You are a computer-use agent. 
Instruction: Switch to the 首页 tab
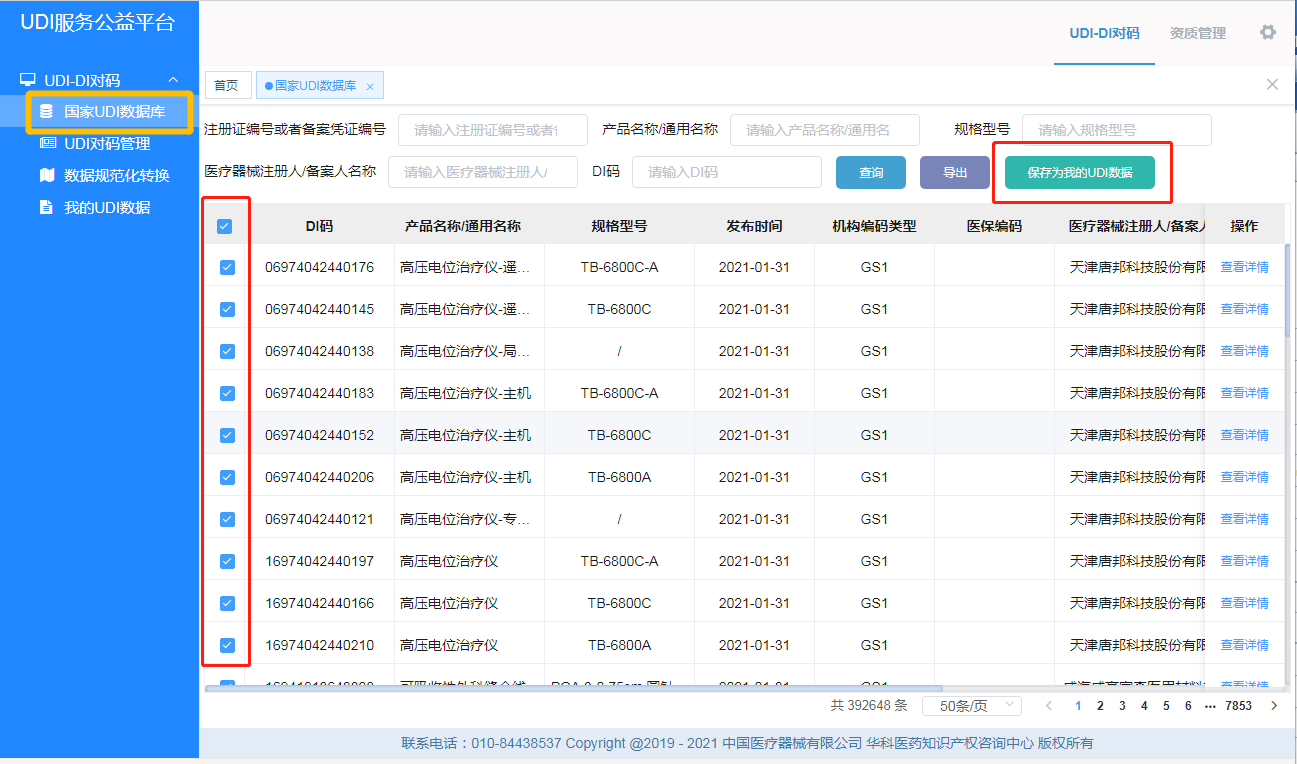227,85
